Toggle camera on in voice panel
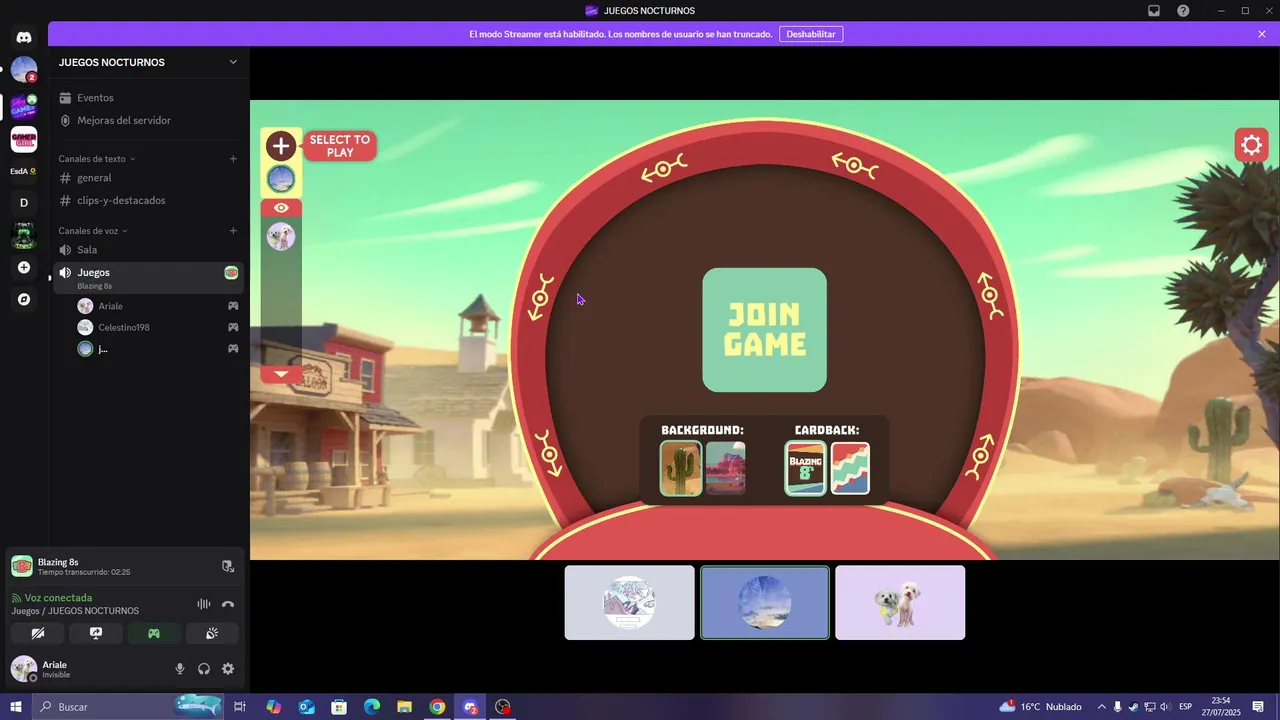Image resolution: width=1280 pixels, height=720 pixels. (x=38, y=633)
